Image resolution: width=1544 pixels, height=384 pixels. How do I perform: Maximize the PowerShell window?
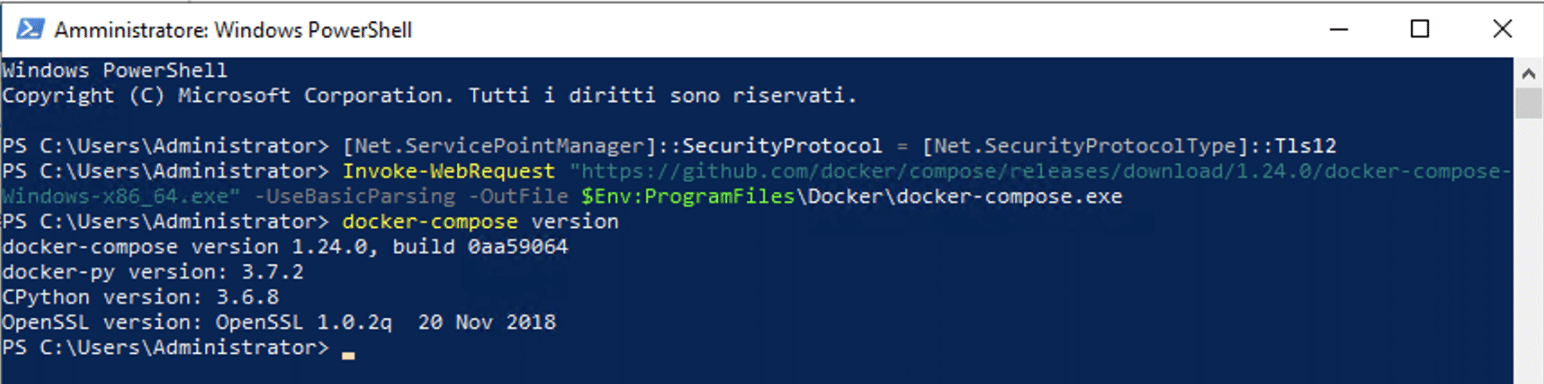(x=1419, y=29)
